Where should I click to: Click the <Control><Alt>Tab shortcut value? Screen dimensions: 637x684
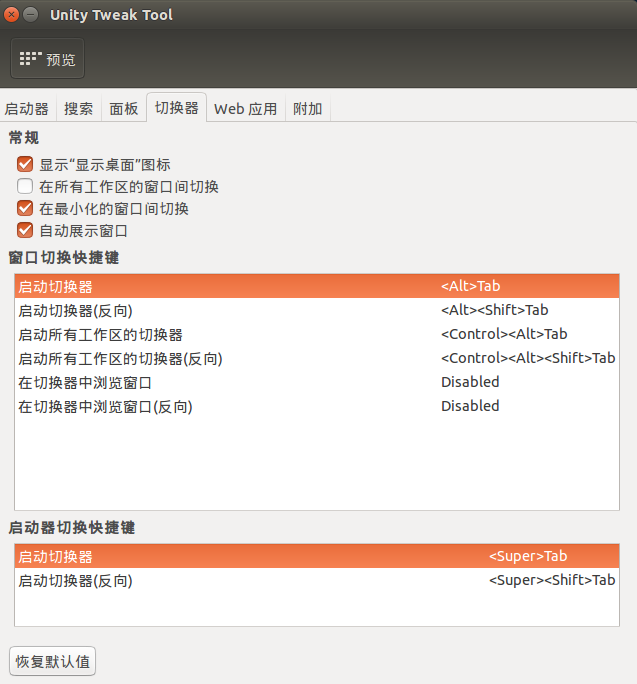(x=504, y=334)
